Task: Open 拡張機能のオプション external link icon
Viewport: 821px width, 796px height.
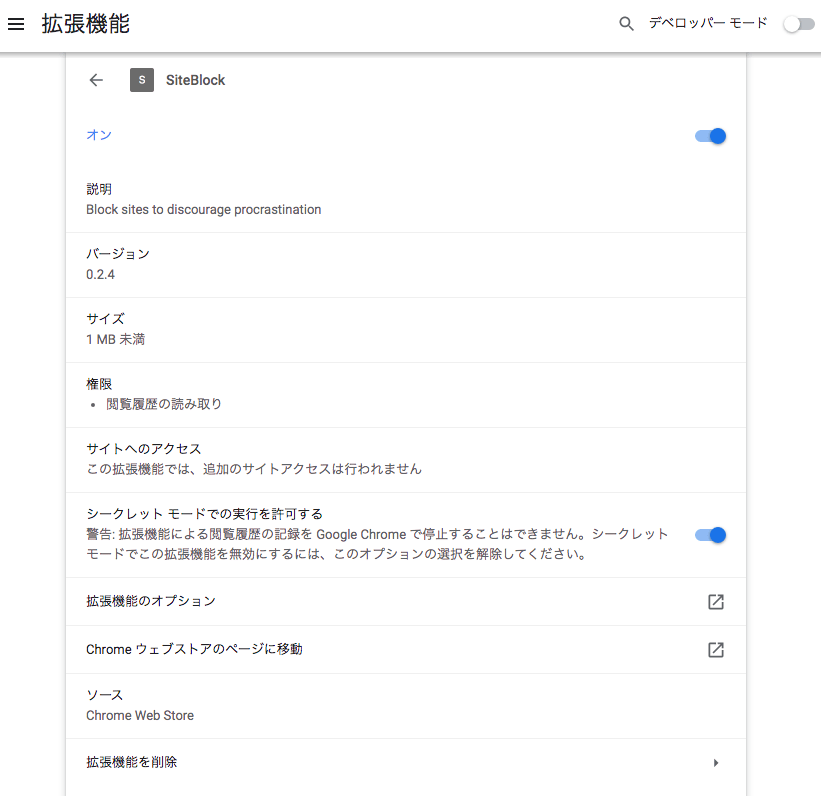Action: (716, 602)
